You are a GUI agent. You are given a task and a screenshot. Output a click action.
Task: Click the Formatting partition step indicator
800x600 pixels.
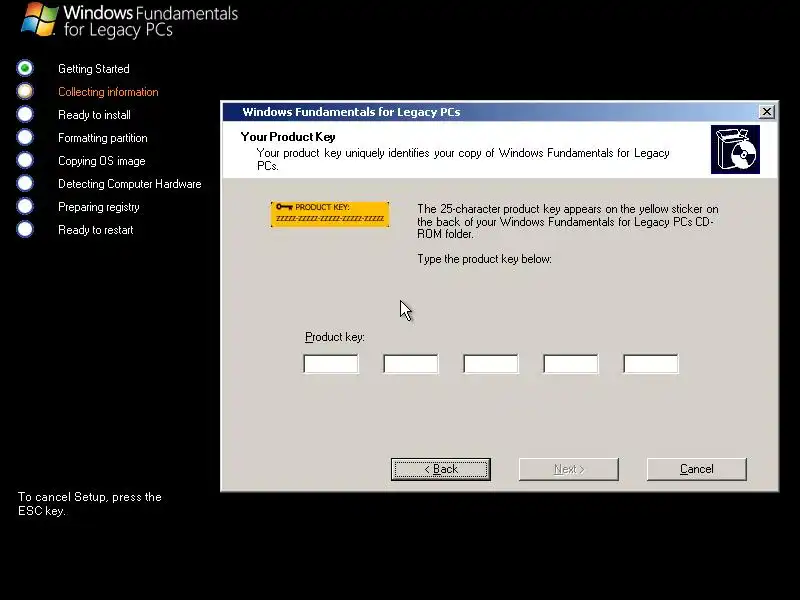click(x=24, y=137)
